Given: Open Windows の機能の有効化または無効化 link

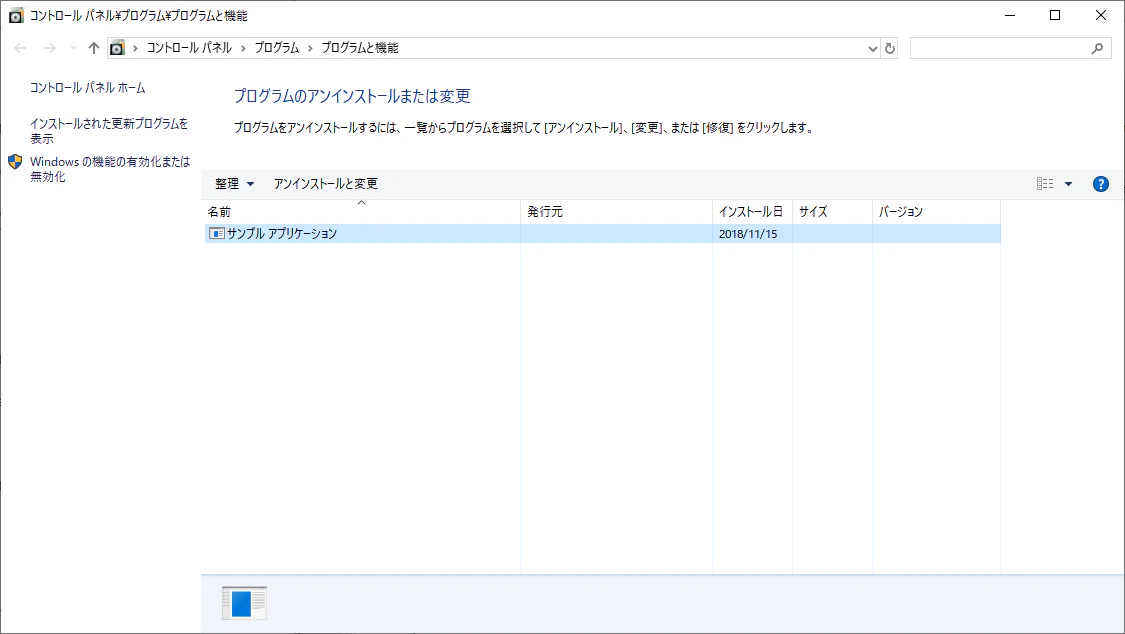Looking at the screenshot, I should (110, 169).
